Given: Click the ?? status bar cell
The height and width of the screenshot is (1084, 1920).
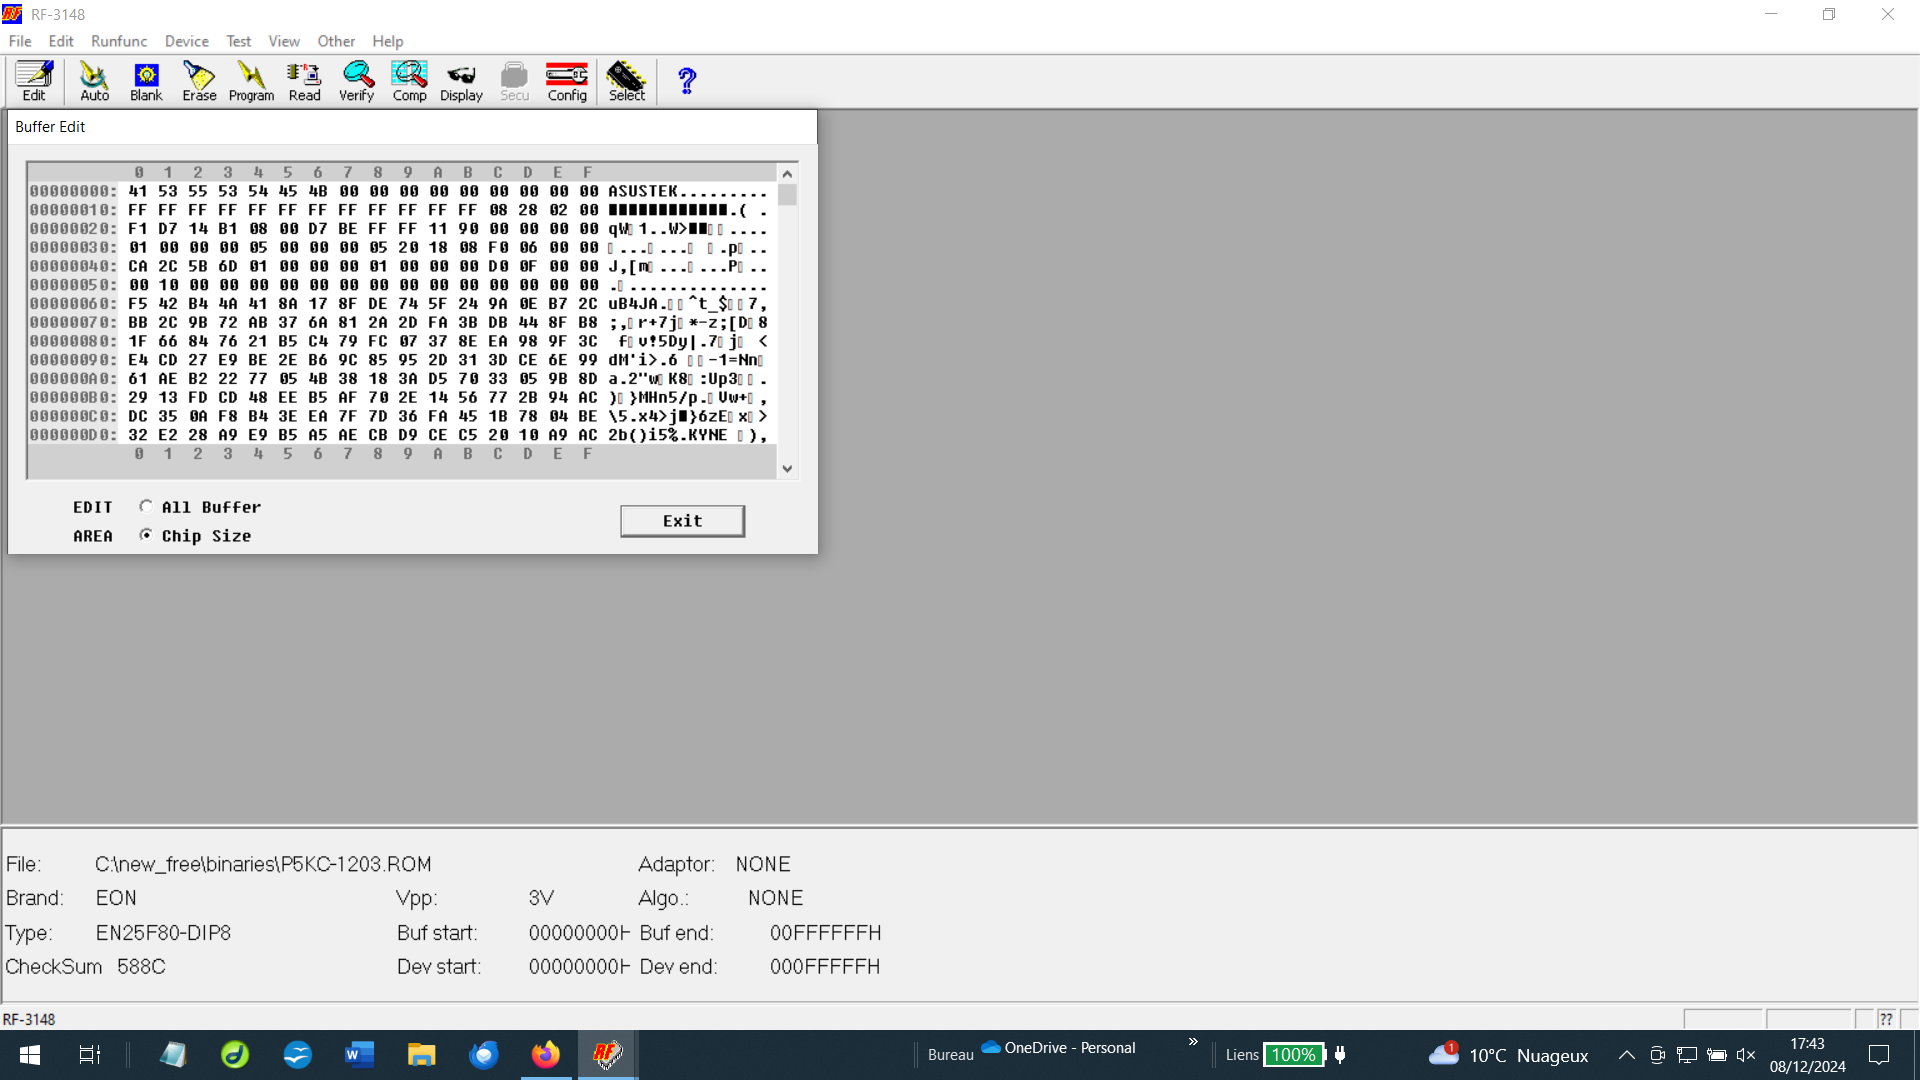Looking at the screenshot, I should pyautogui.click(x=1886, y=1019).
